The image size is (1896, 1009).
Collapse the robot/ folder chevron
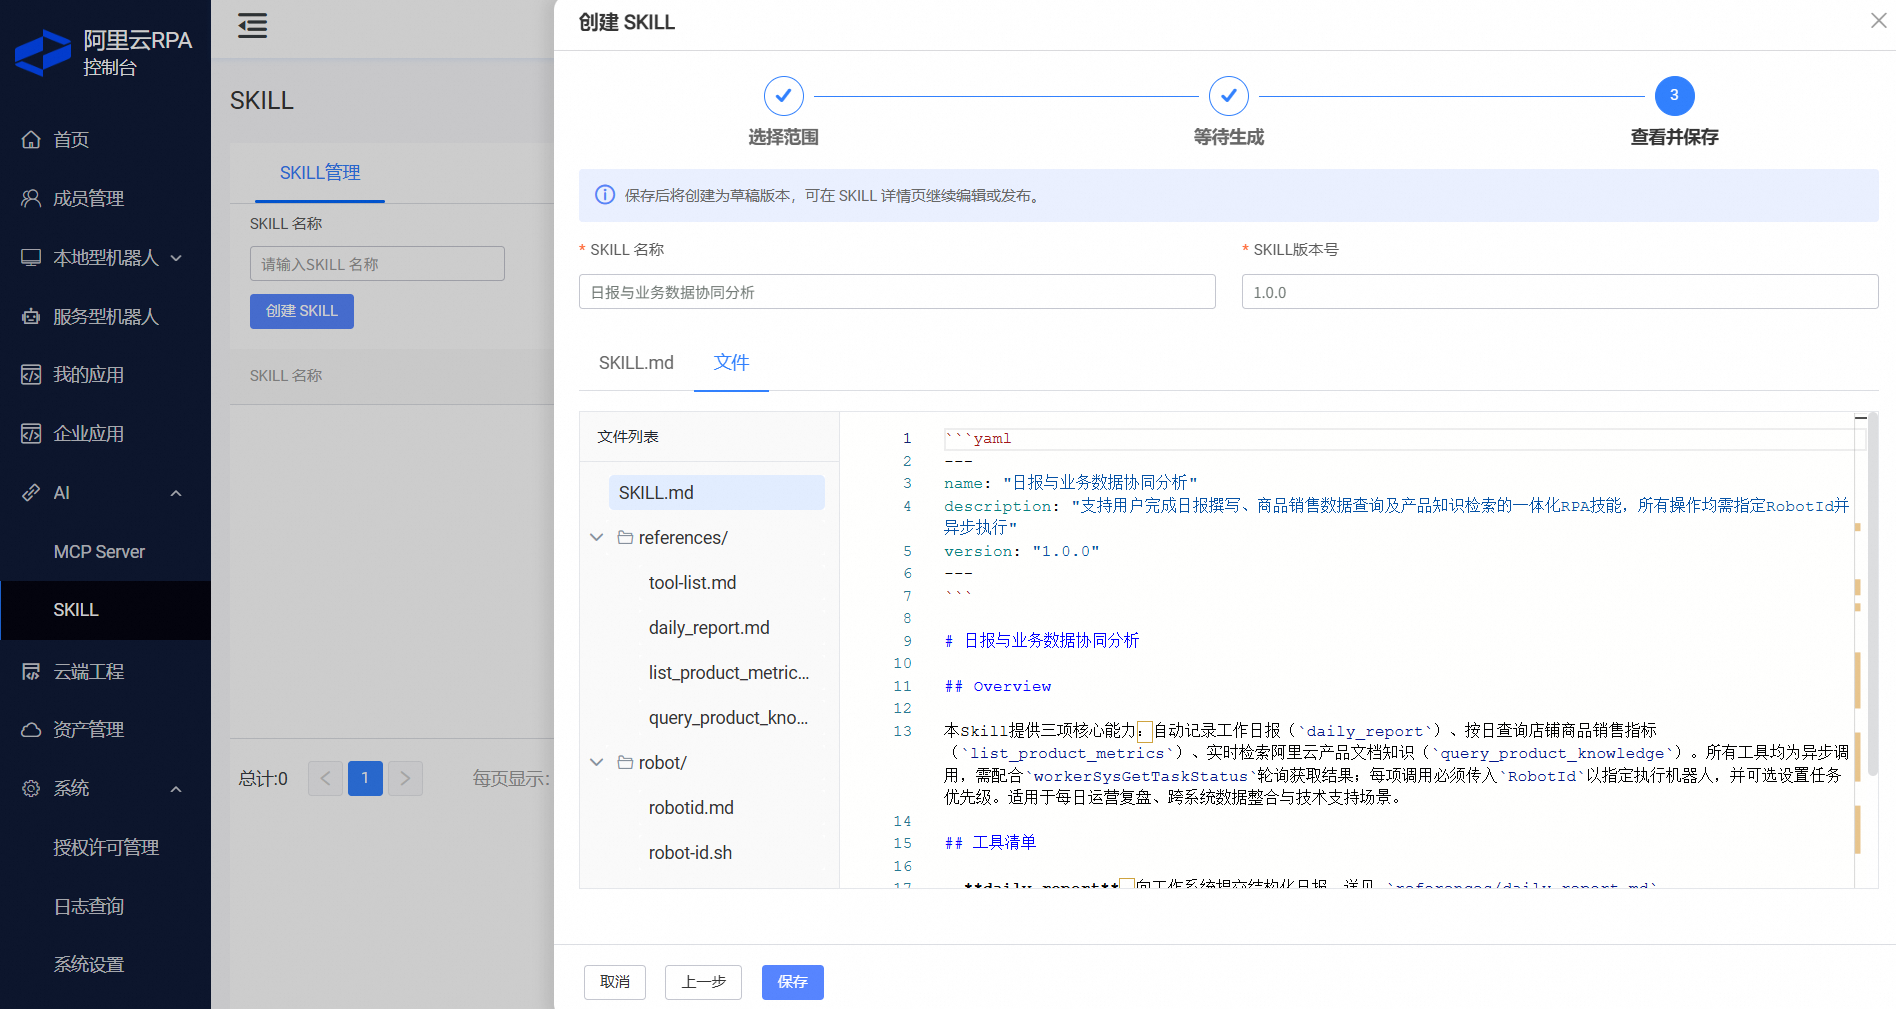pos(597,763)
